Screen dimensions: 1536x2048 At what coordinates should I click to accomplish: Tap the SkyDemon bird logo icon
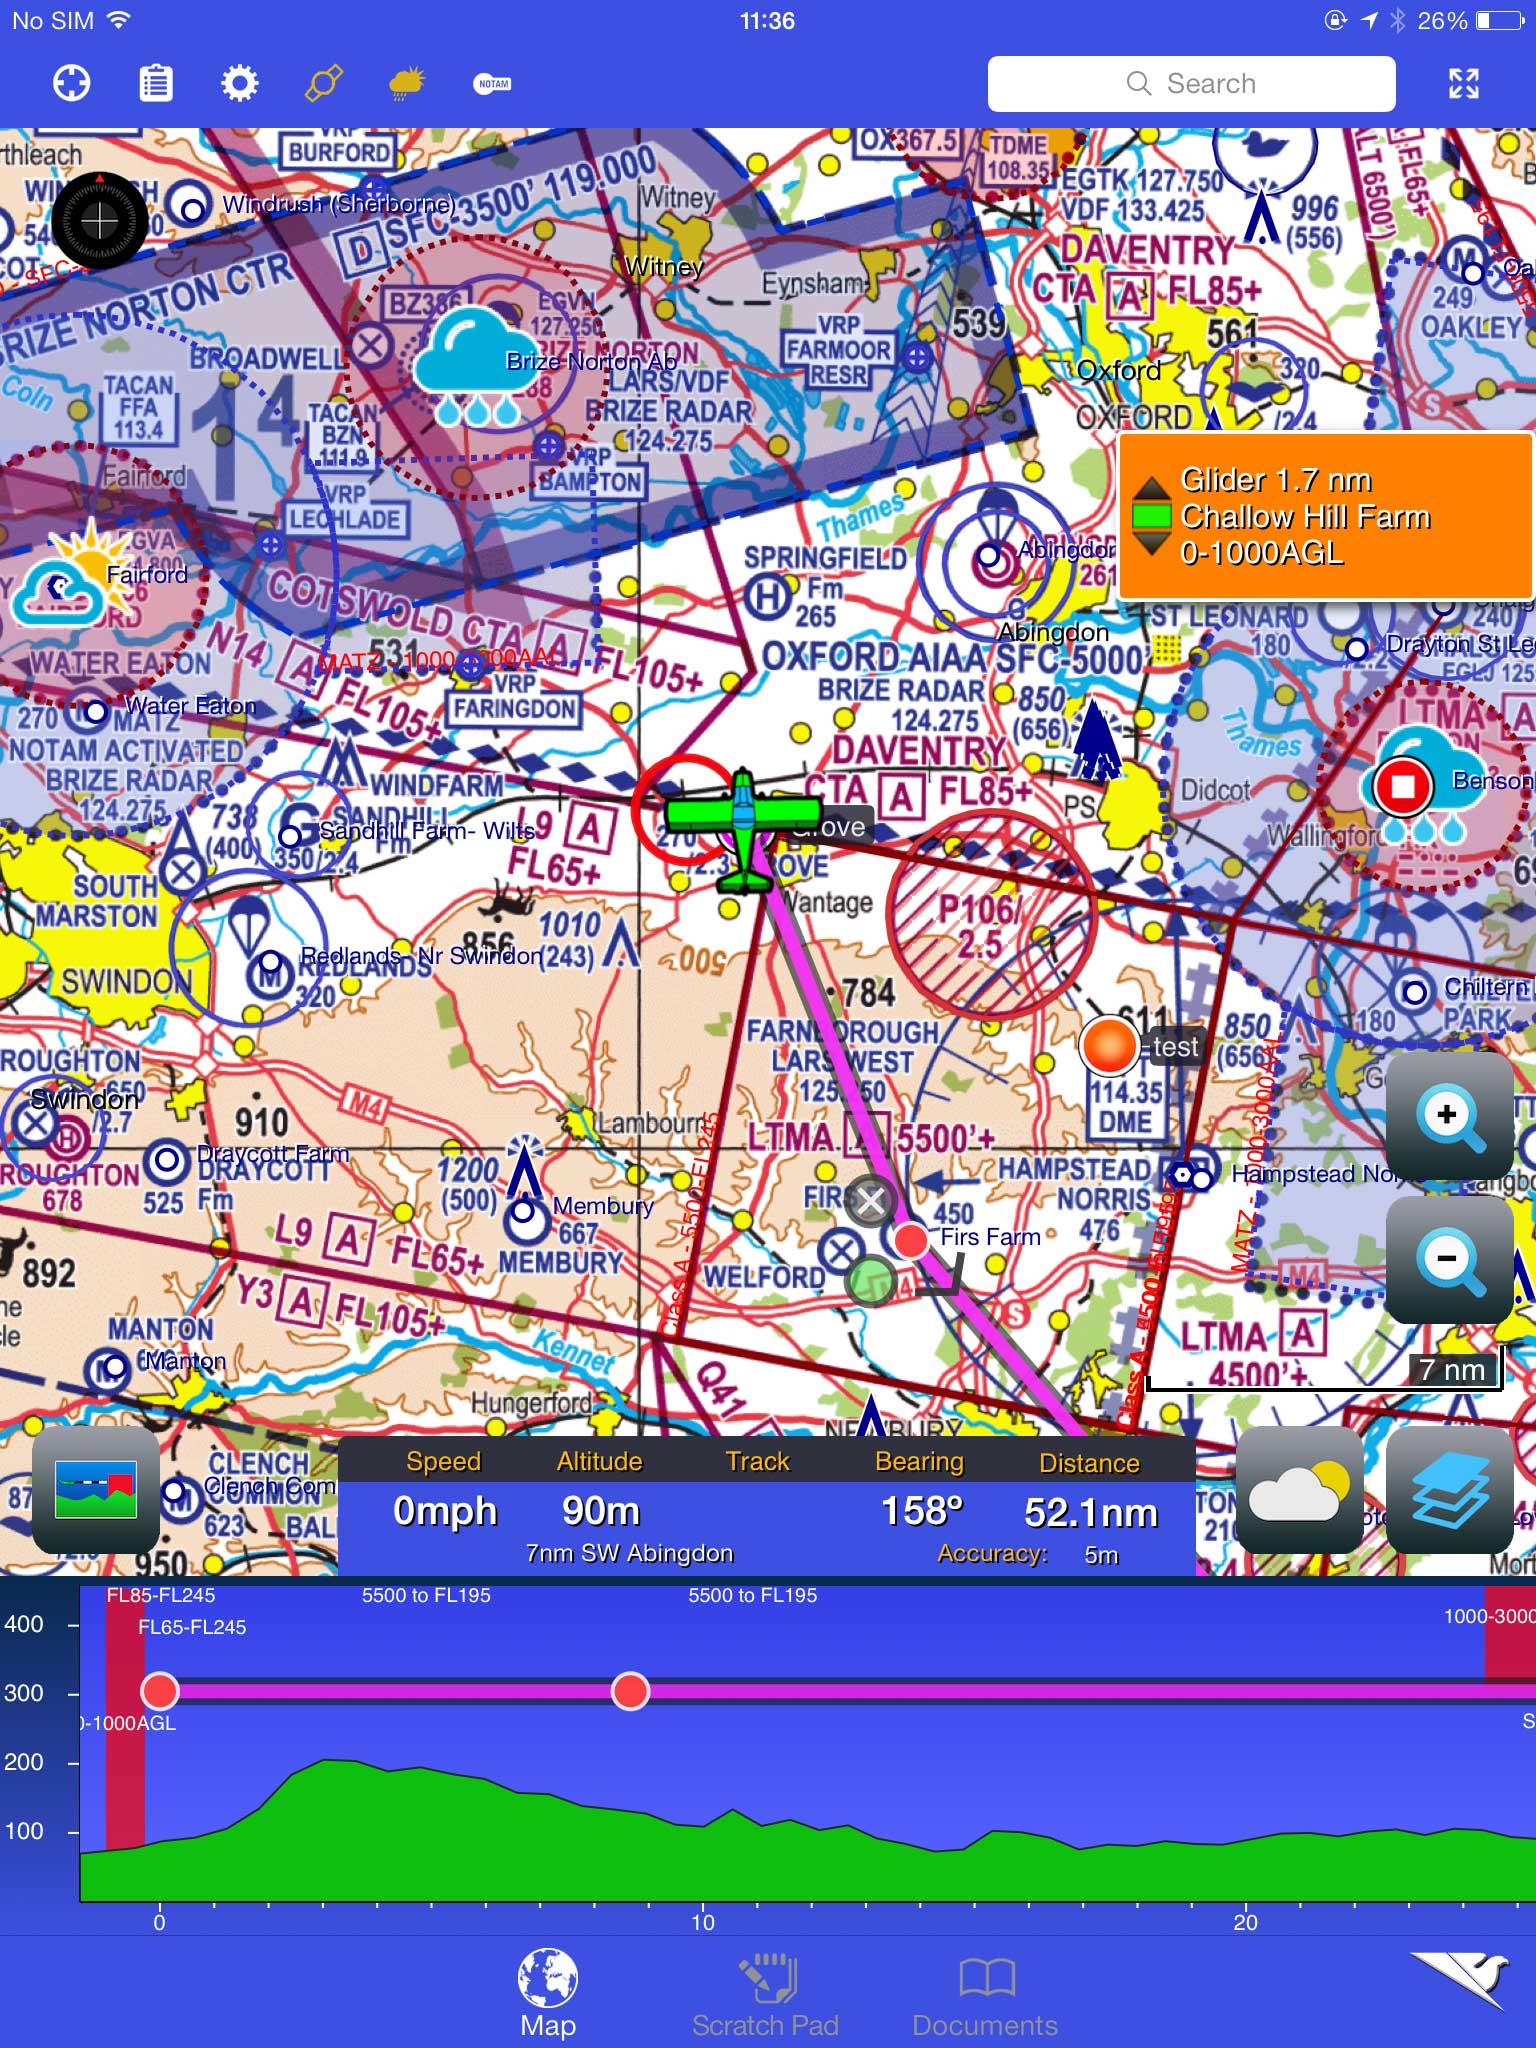click(1460, 1979)
